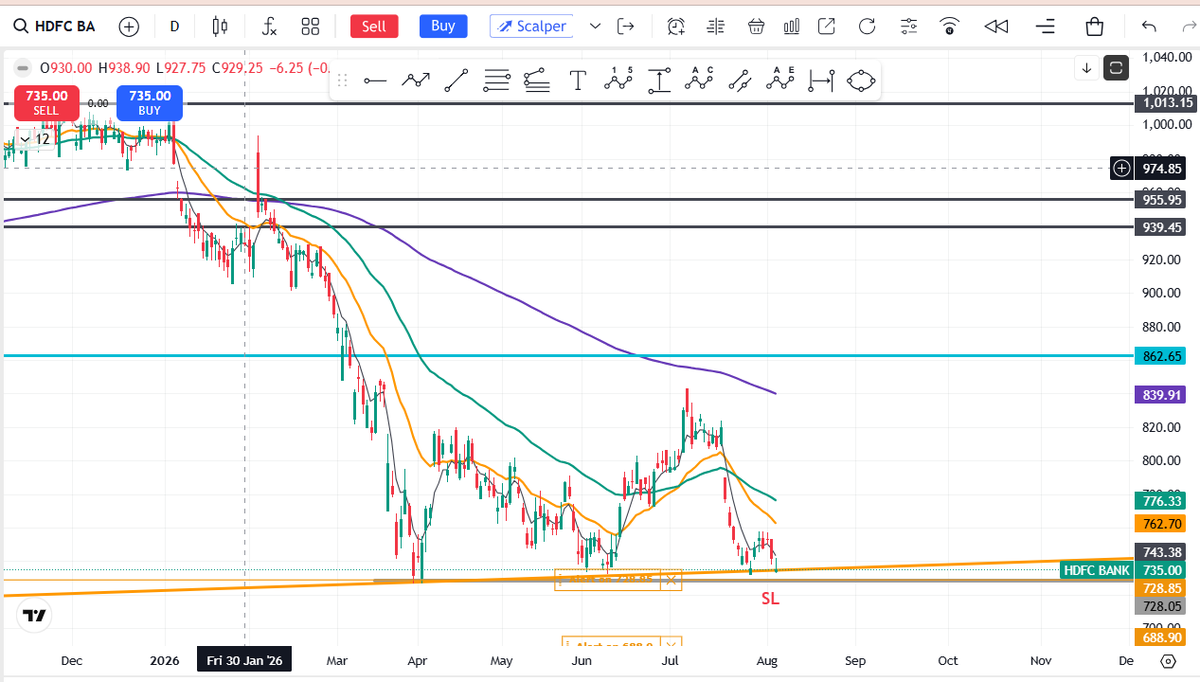Screen dimensions: 1200x682
Task: Click the red Sell button in toolbar
Action: 374,27
